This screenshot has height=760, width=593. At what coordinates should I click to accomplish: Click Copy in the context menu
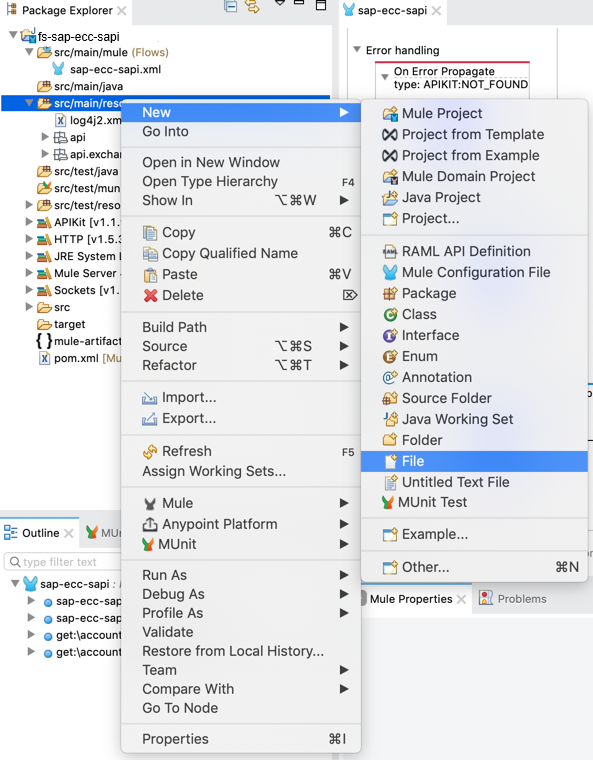click(x=240, y=233)
